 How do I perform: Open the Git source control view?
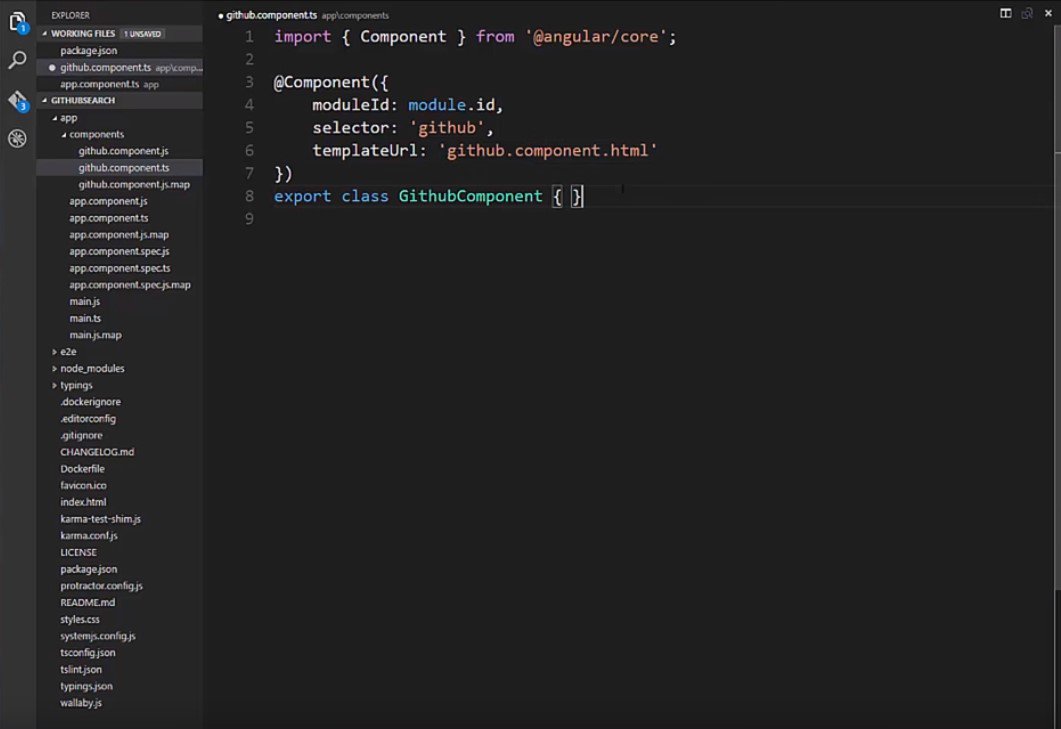(x=18, y=100)
